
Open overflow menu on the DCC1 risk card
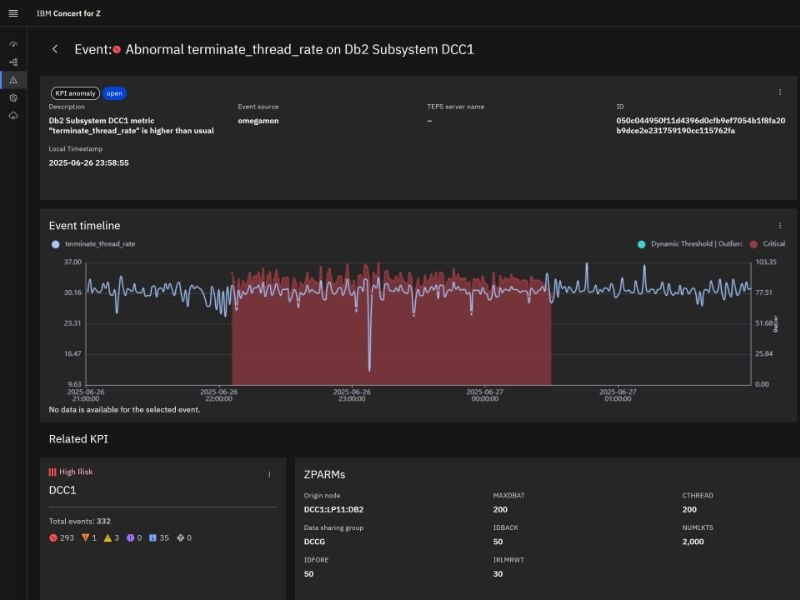(269, 474)
